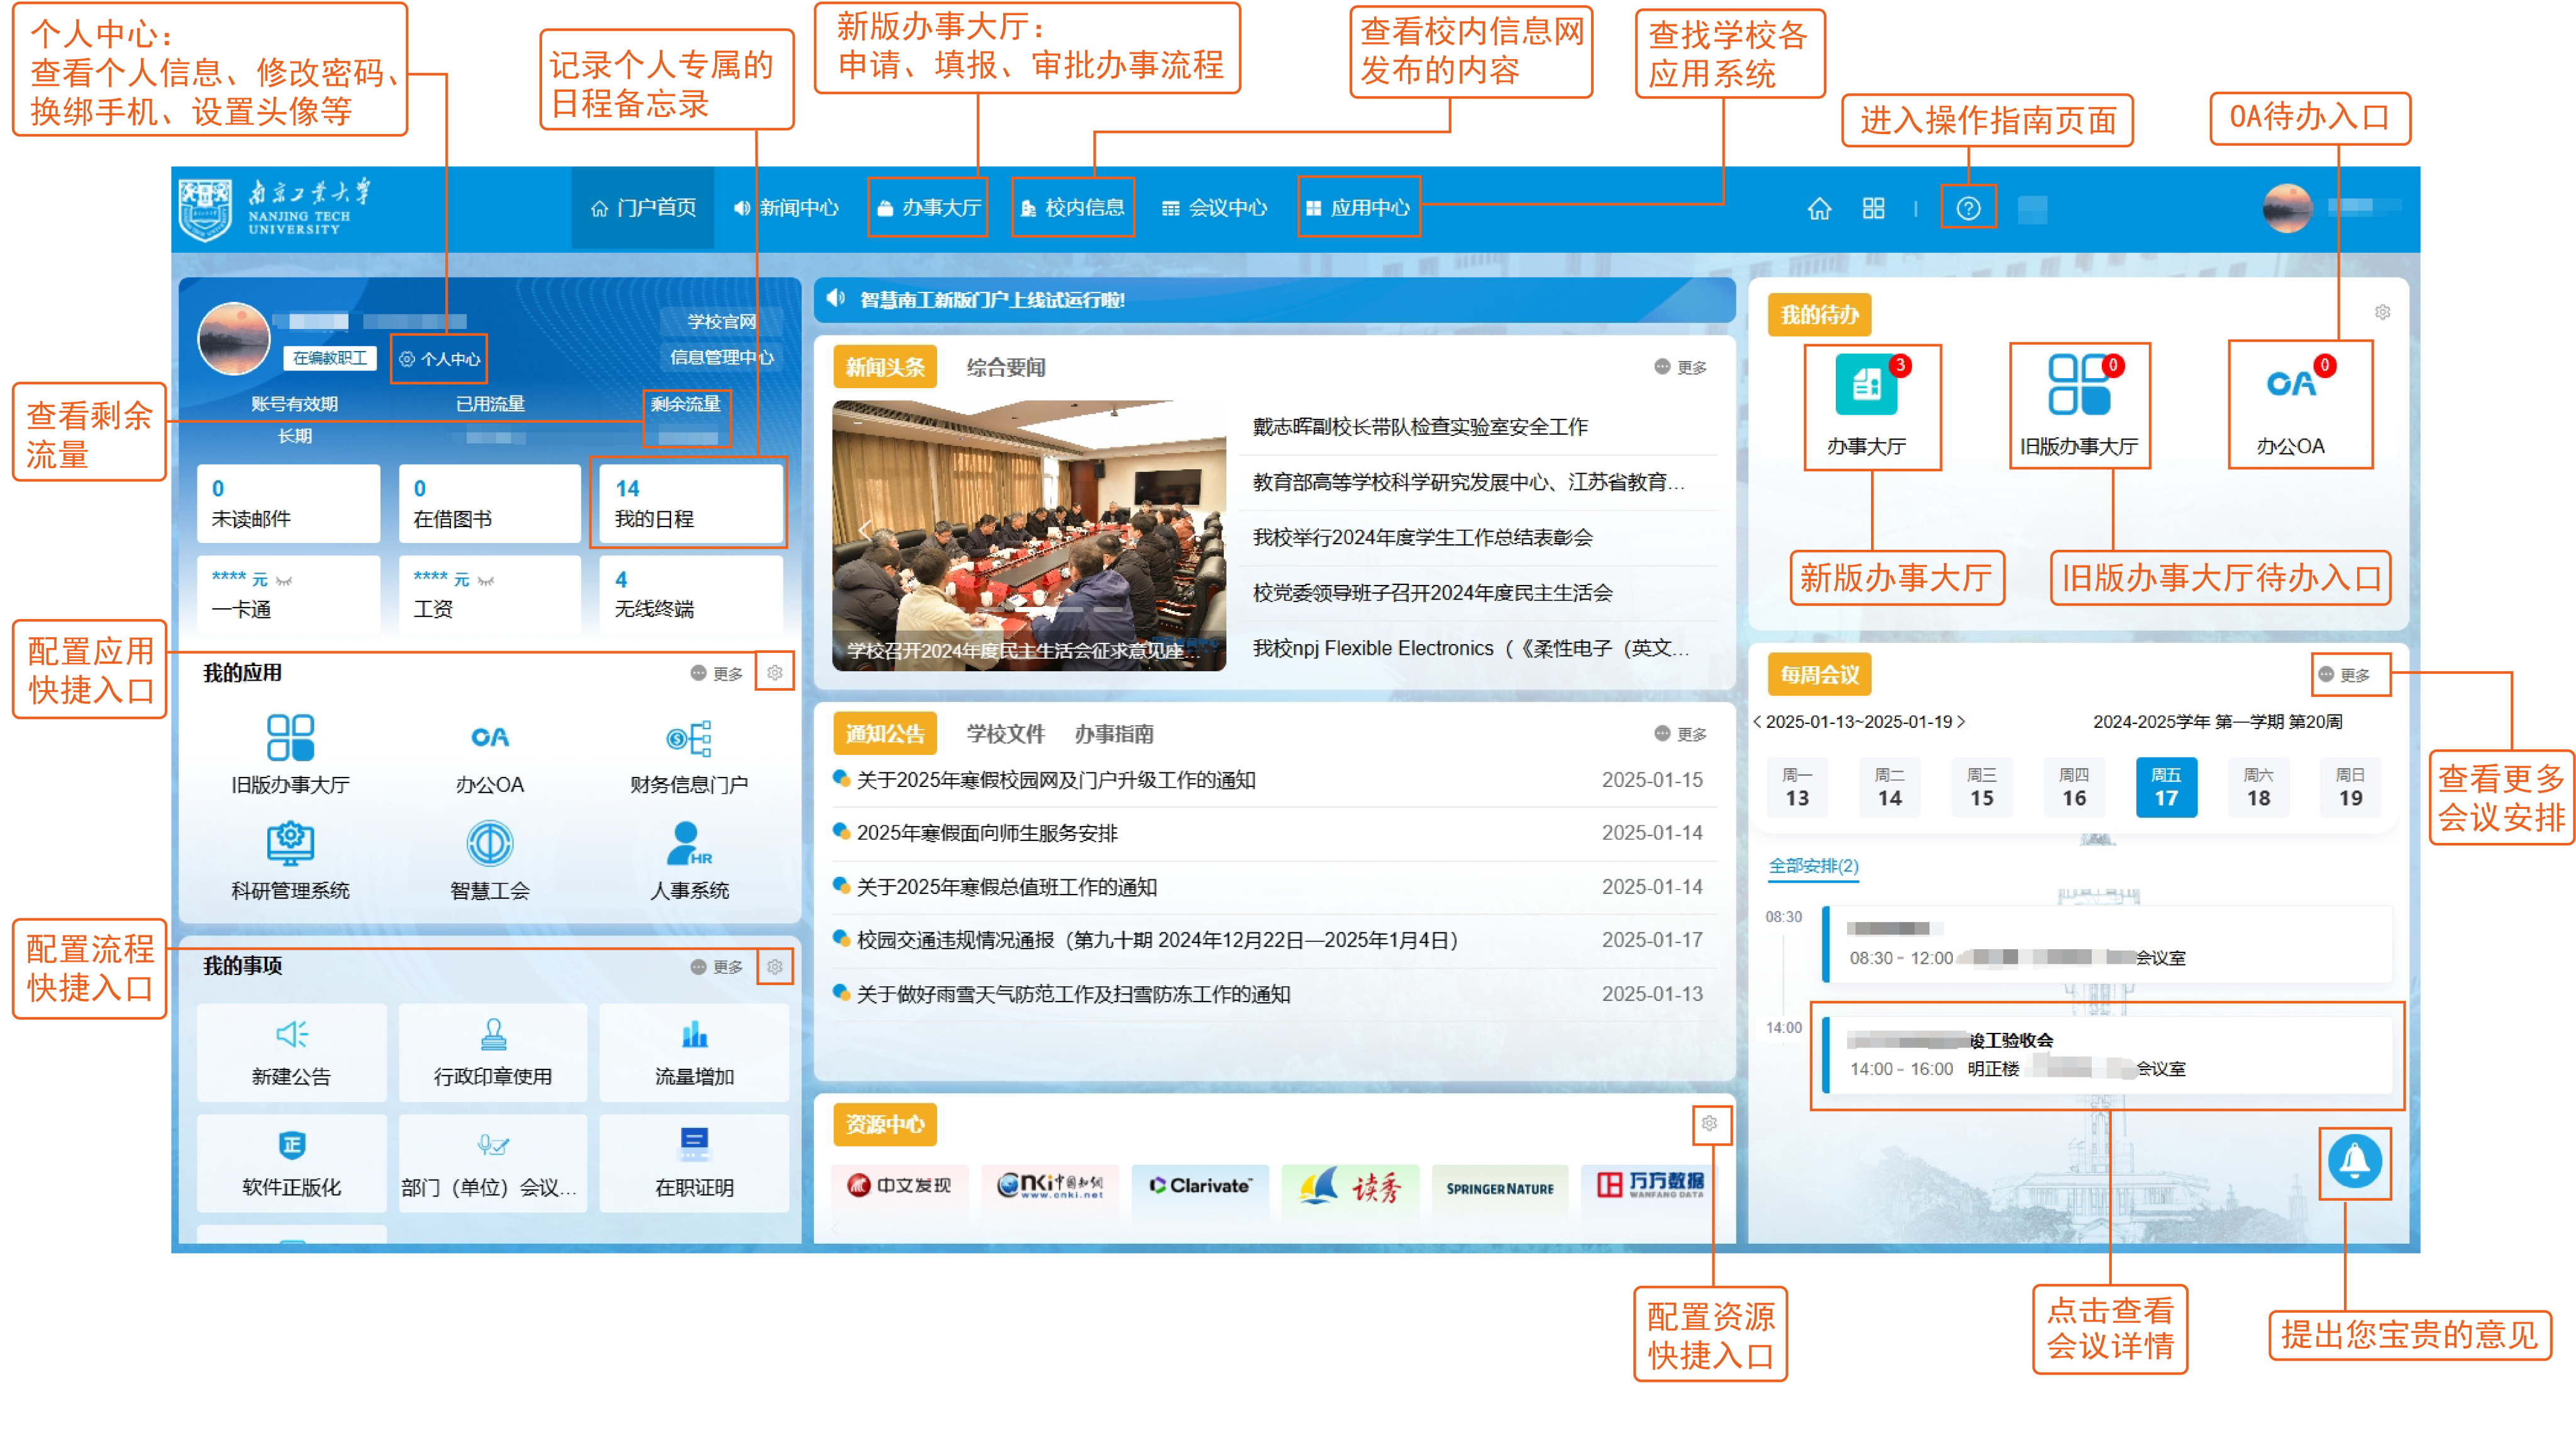
Task: Click 未读邮件 card
Action: tap(288, 503)
